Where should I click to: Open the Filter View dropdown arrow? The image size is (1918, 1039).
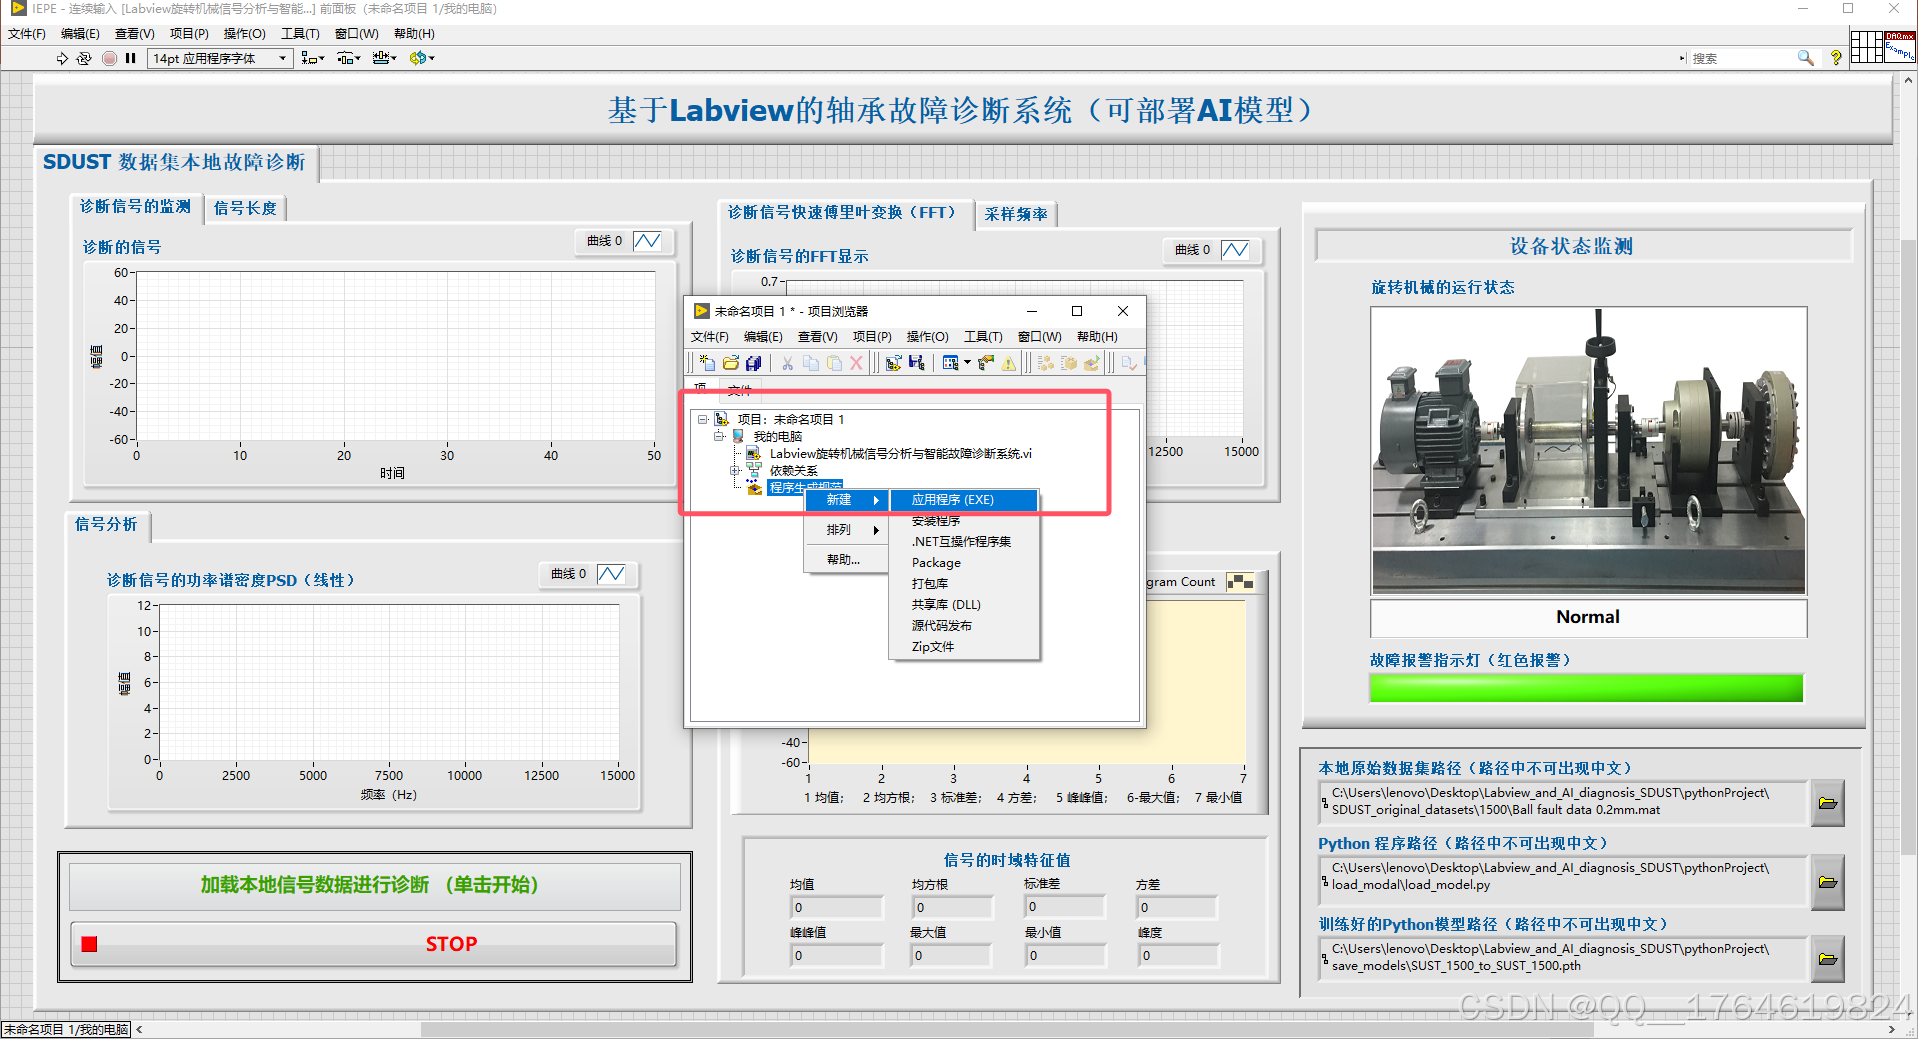click(x=967, y=363)
